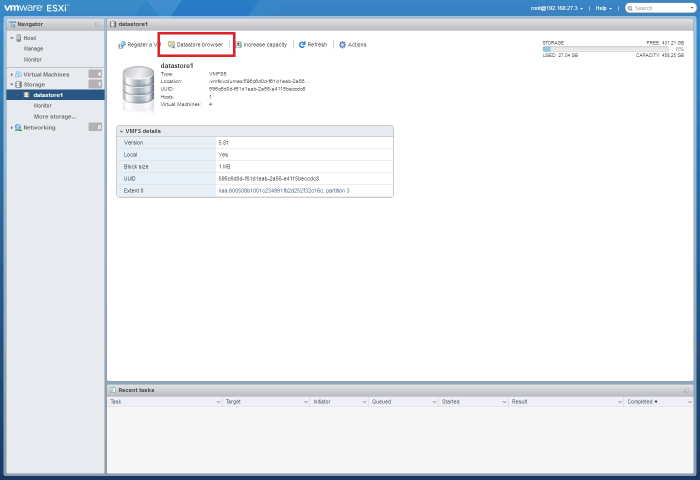Sort by Completed column header
The height and width of the screenshot is (480, 700).
point(642,402)
